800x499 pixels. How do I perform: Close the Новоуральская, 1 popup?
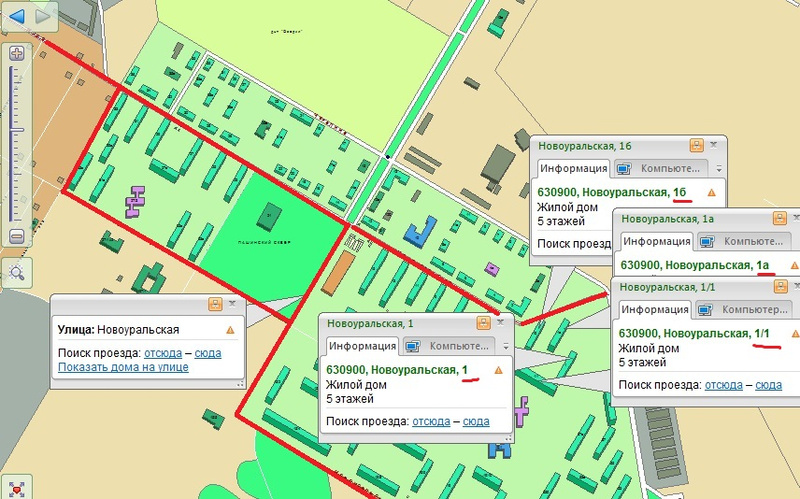501,322
